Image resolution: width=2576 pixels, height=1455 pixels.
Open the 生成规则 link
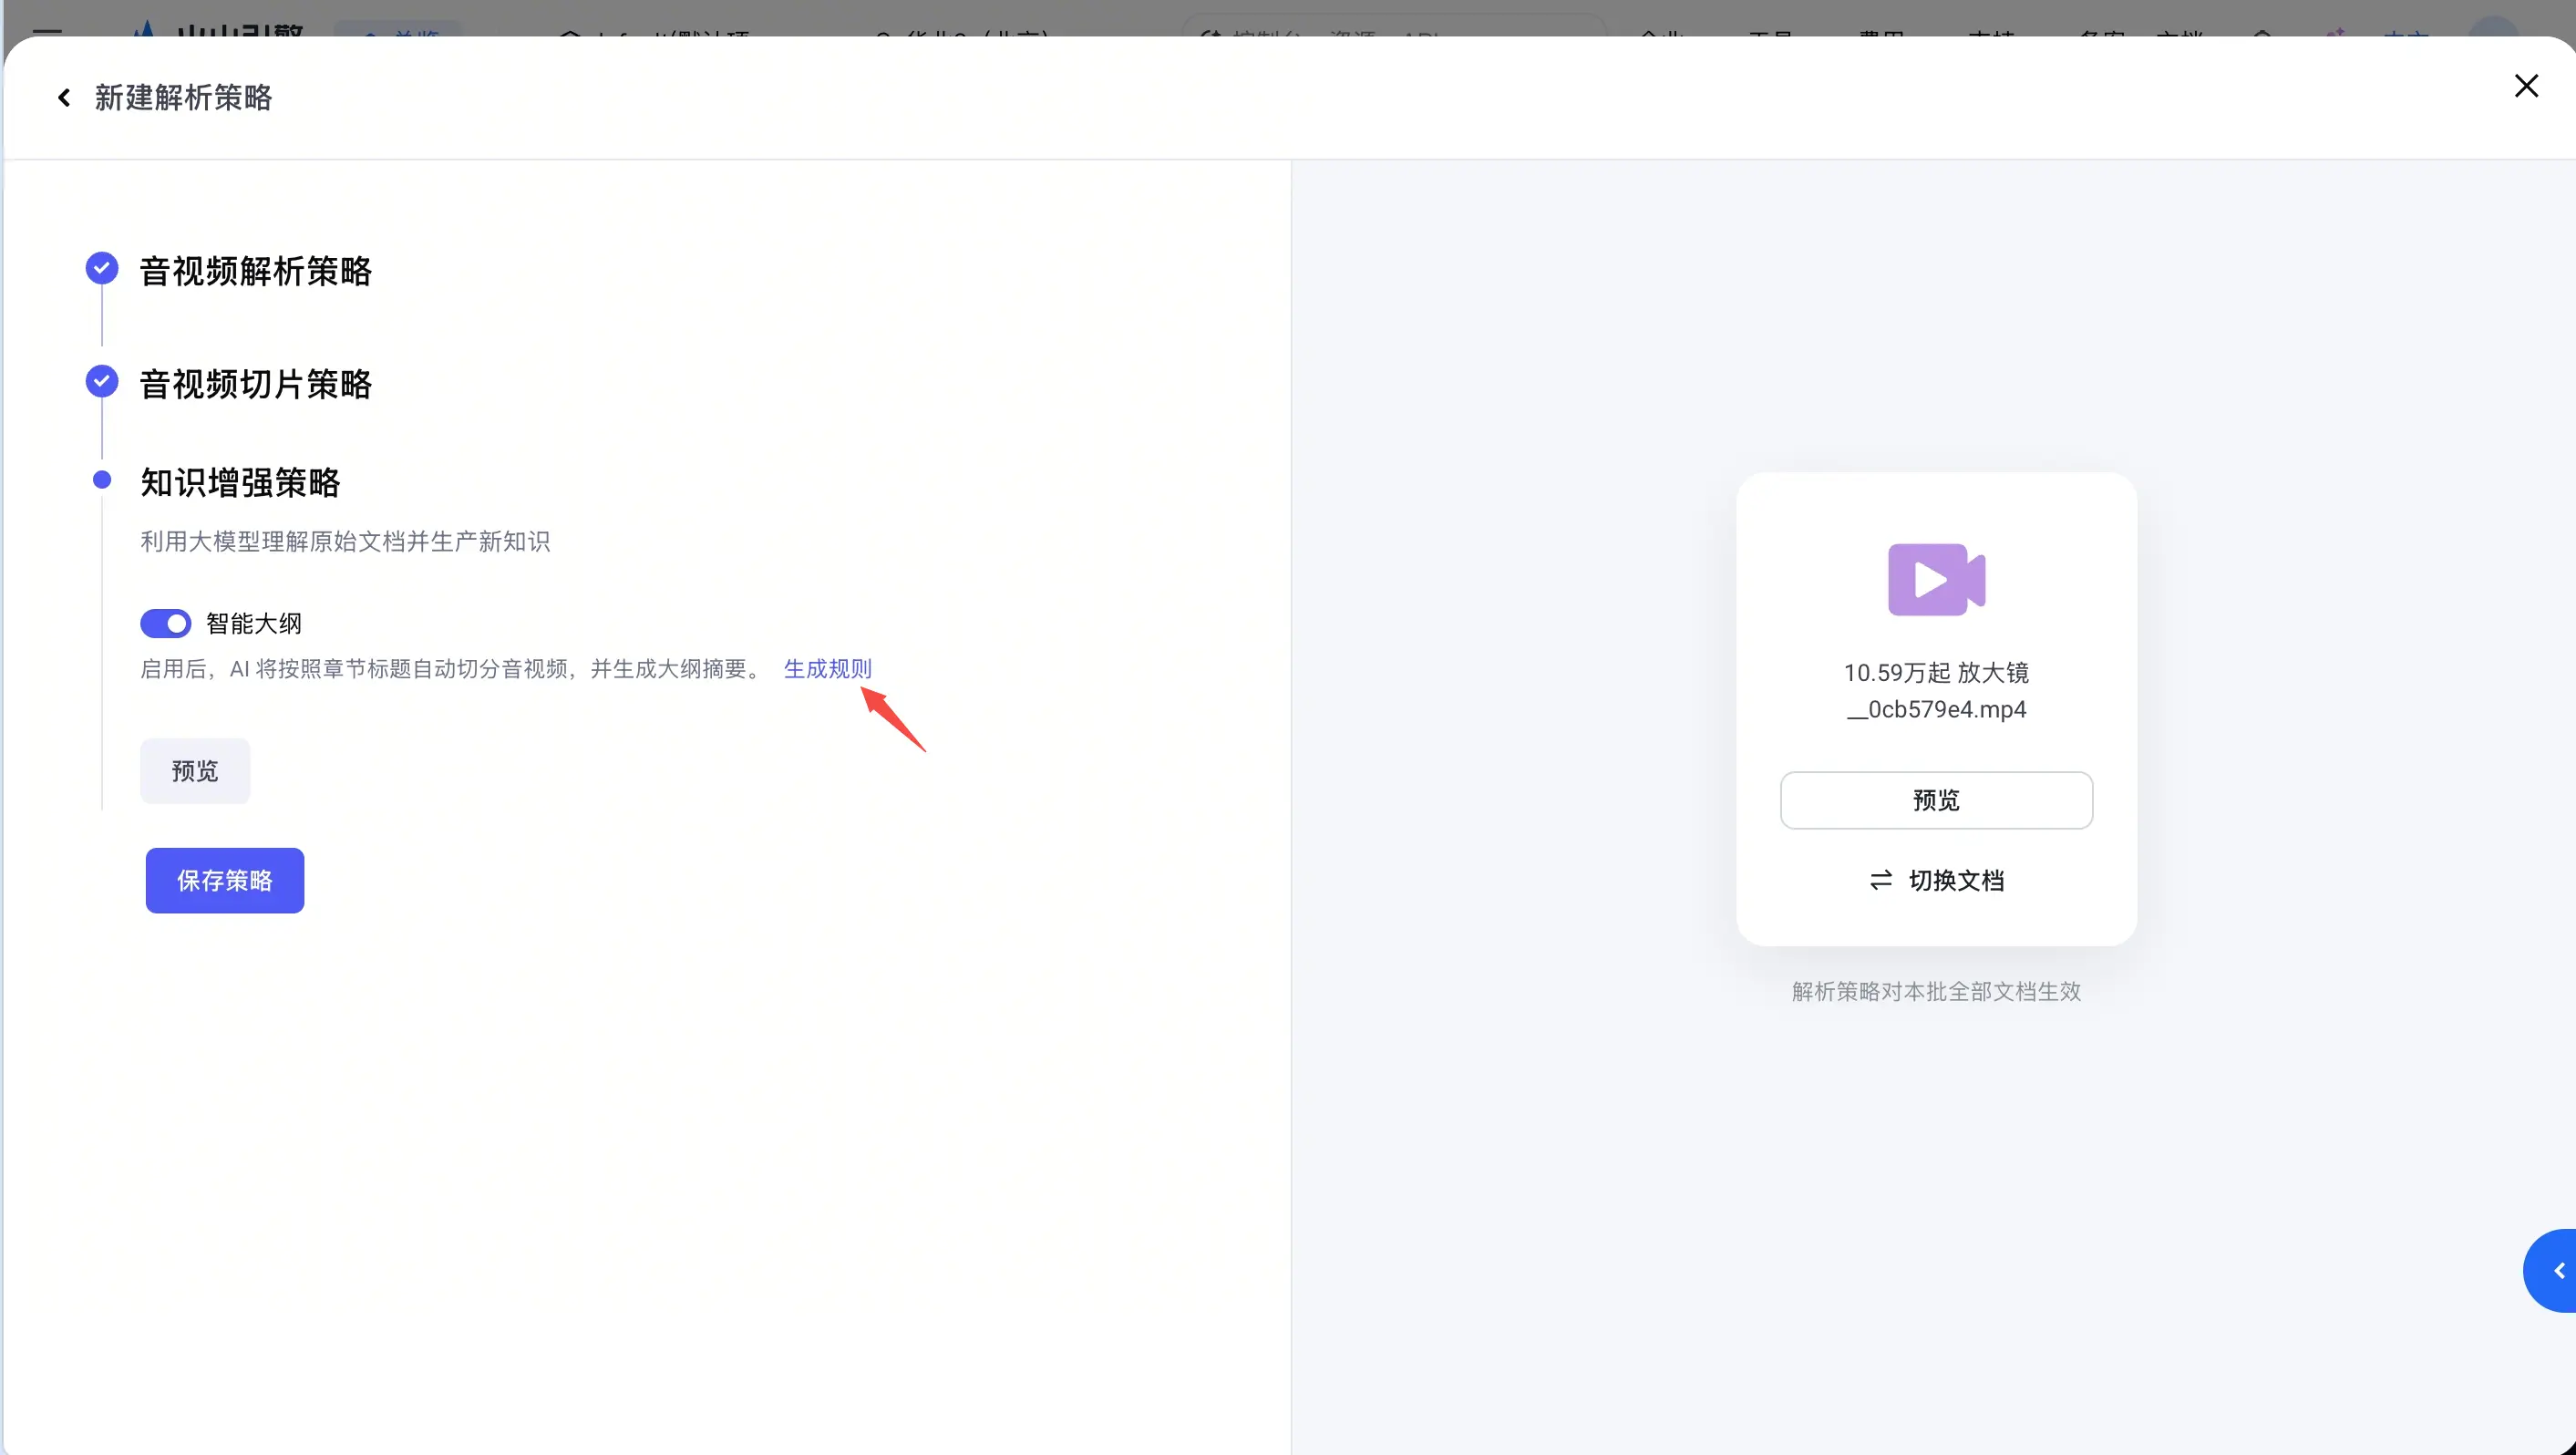click(827, 668)
